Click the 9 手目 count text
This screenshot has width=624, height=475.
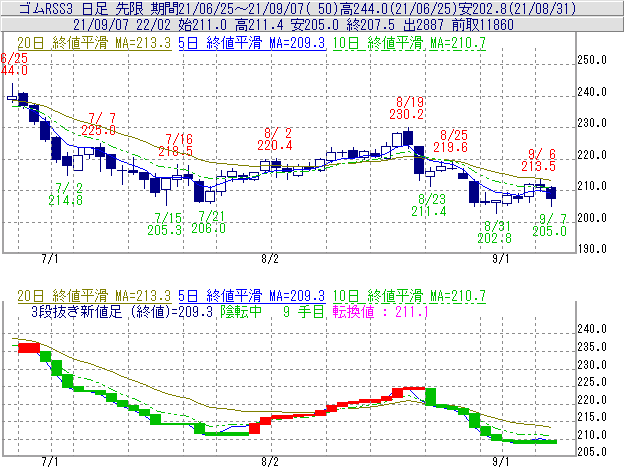tap(304, 311)
